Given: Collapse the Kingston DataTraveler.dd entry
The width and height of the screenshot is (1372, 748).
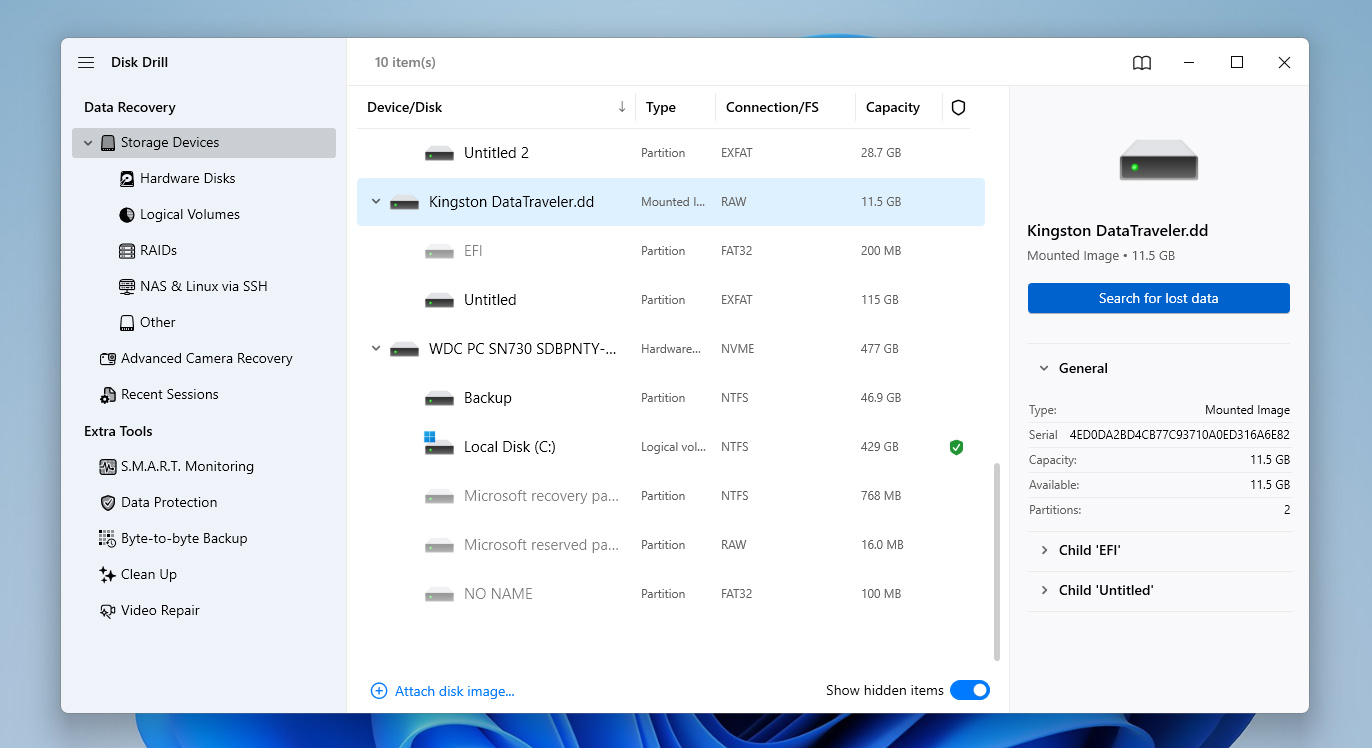Looking at the screenshot, I should 375,201.
